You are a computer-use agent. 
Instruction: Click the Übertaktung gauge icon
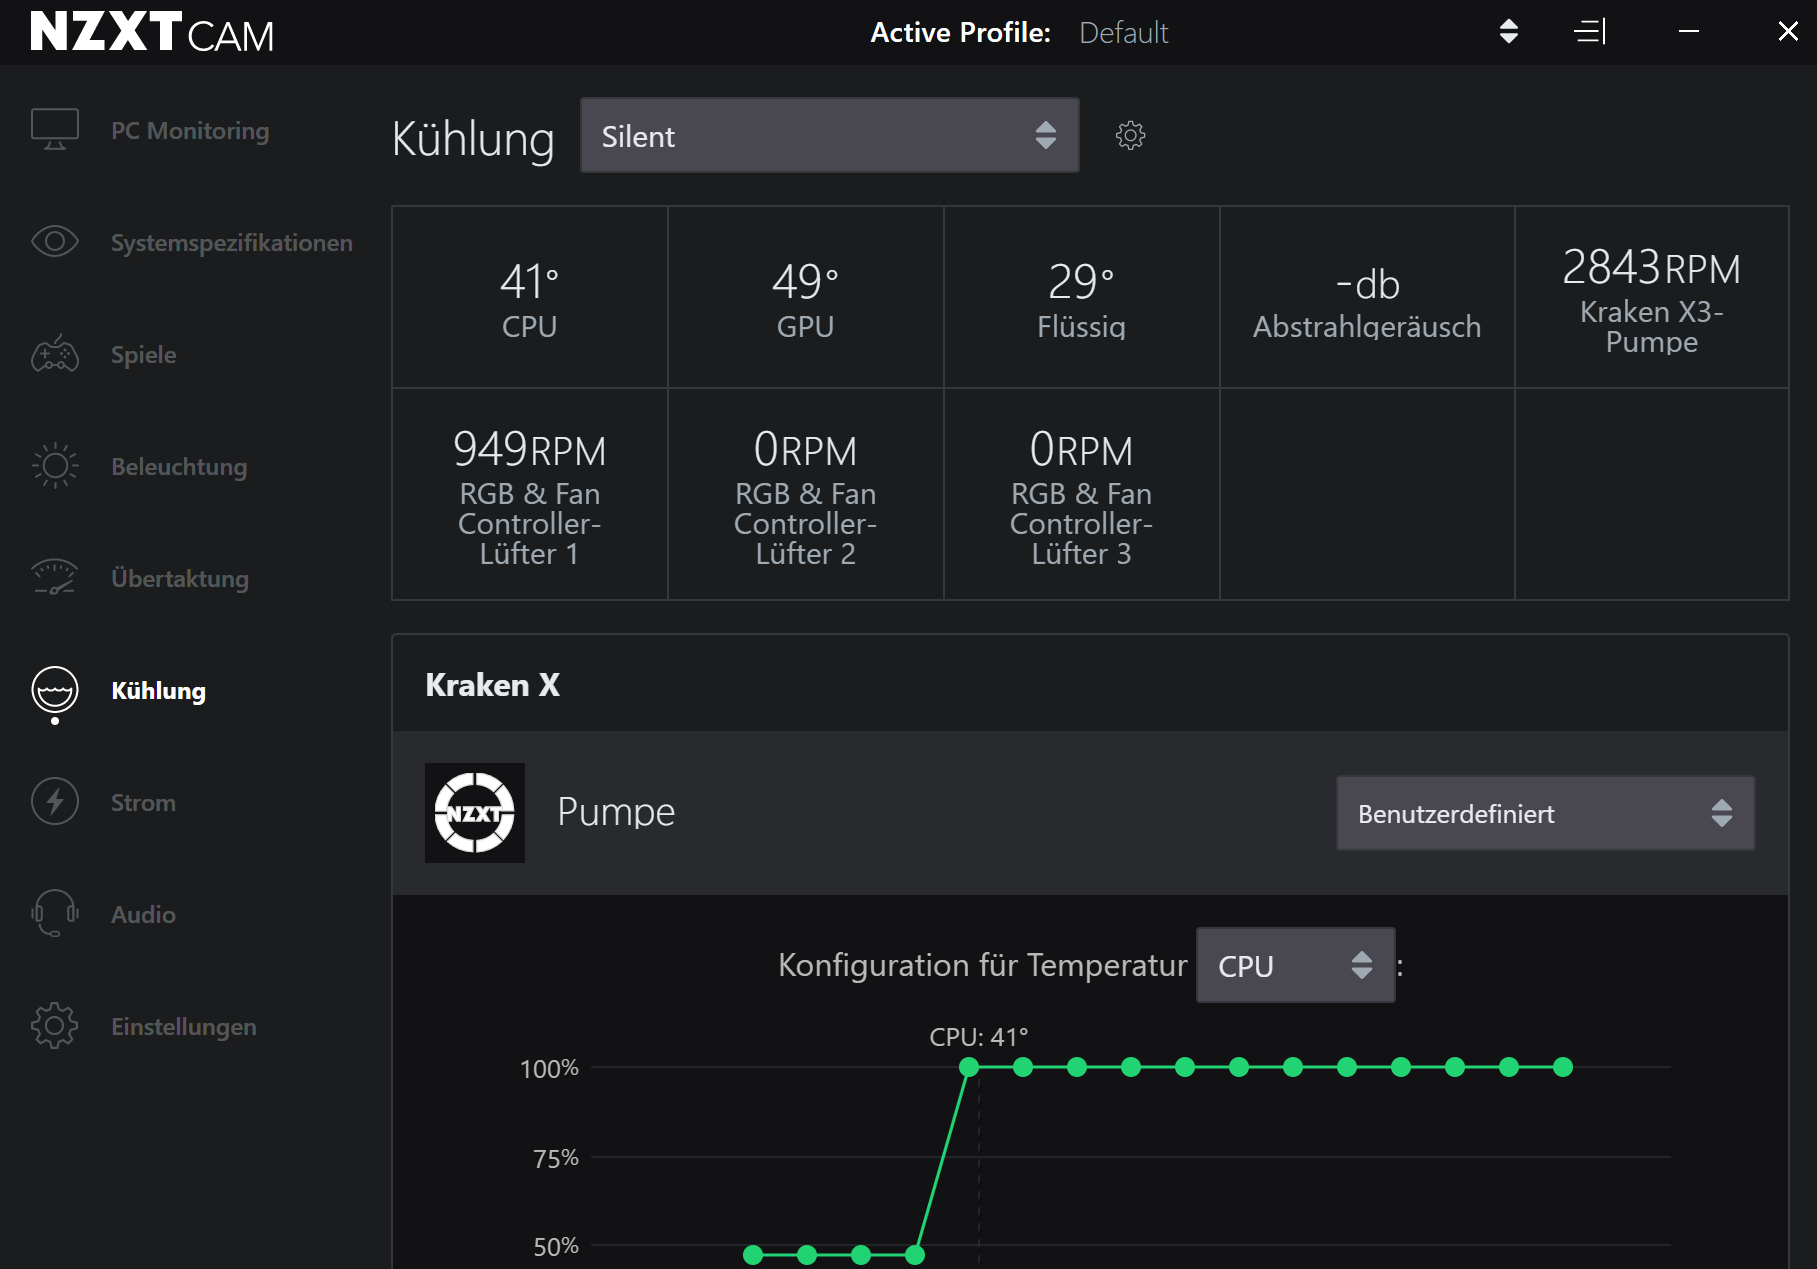click(x=55, y=578)
